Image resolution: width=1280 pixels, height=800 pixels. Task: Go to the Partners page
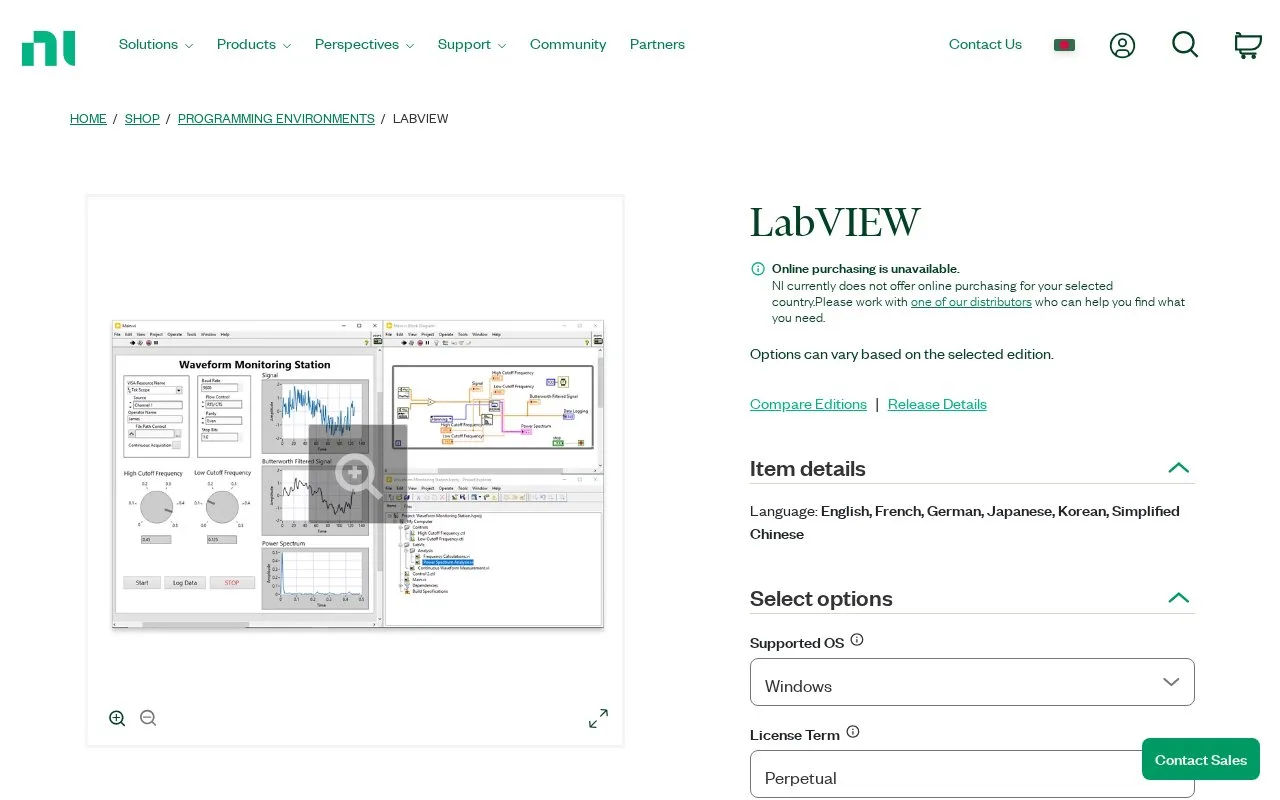tap(657, 44)
